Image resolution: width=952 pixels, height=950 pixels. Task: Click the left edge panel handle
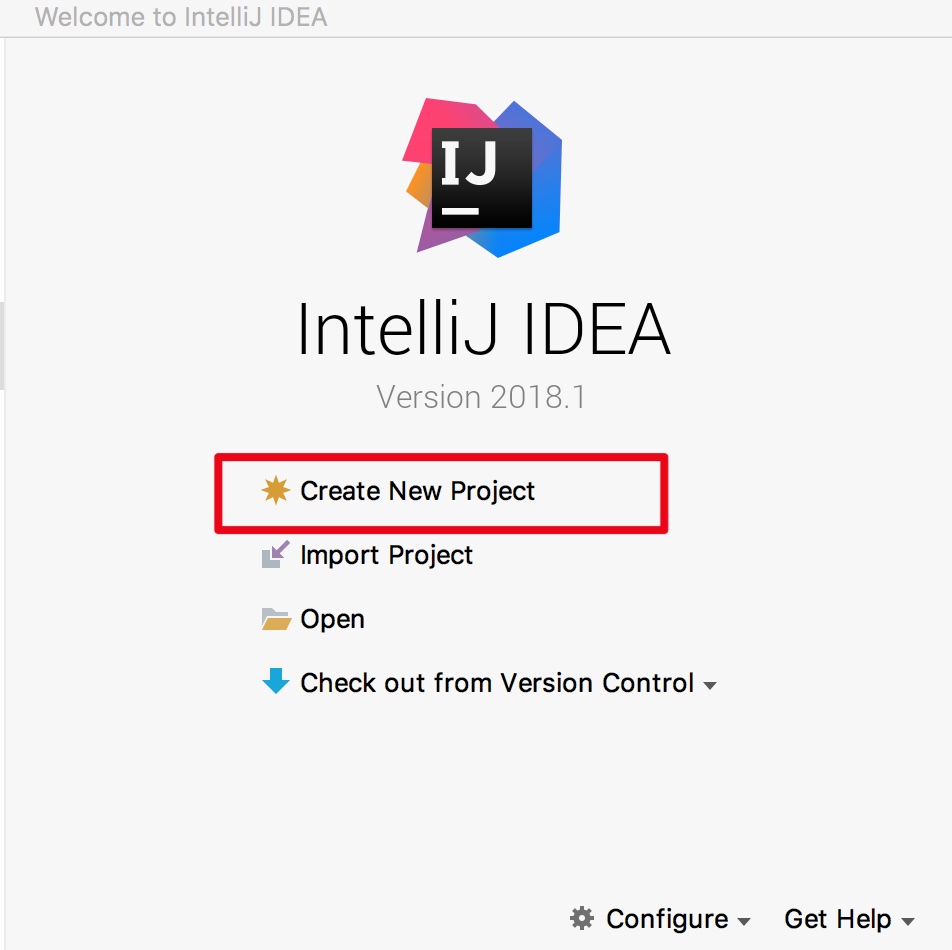tap(2, 346)
